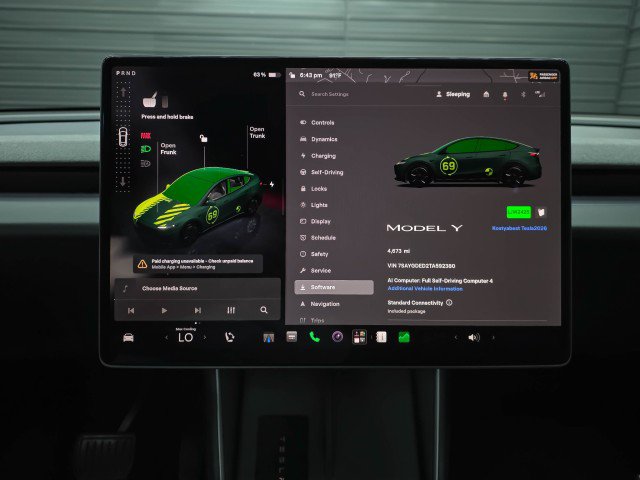Select the Software settings menu
Image resolution: width=640 pixels, height=480 pixels.
point(334,287)
